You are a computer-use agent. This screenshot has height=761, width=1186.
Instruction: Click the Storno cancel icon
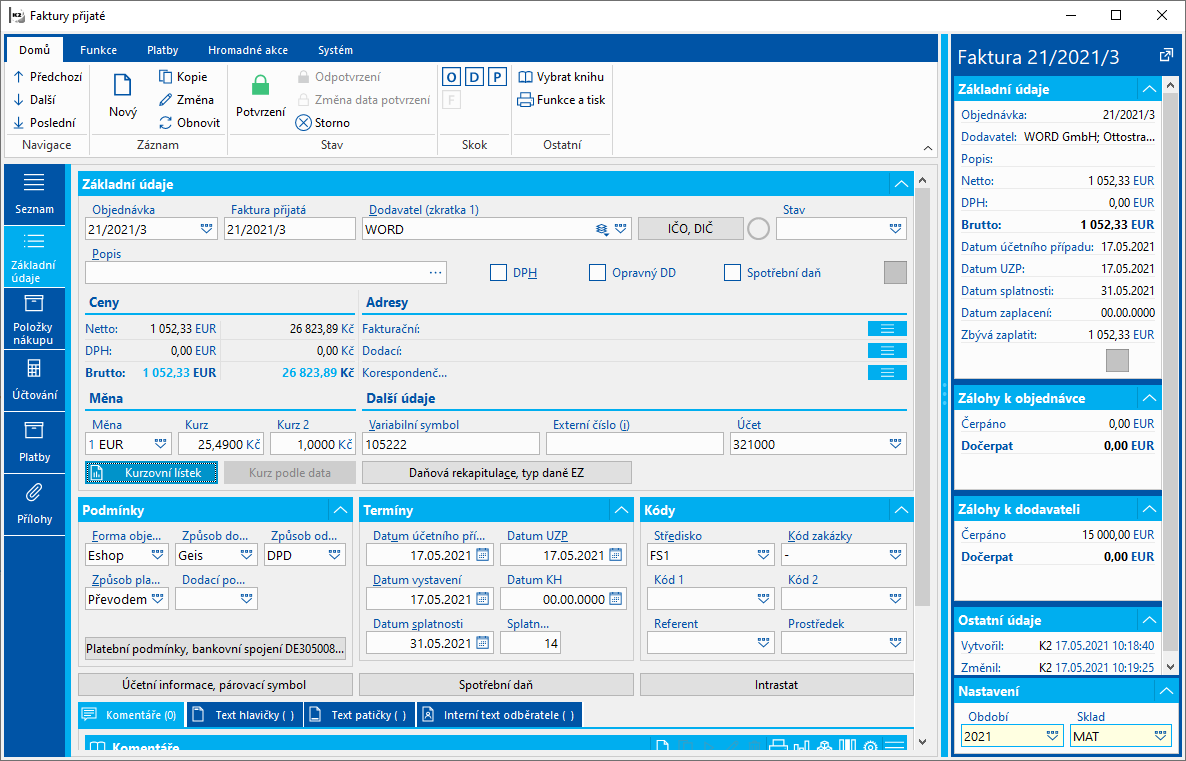pos(303,123)
